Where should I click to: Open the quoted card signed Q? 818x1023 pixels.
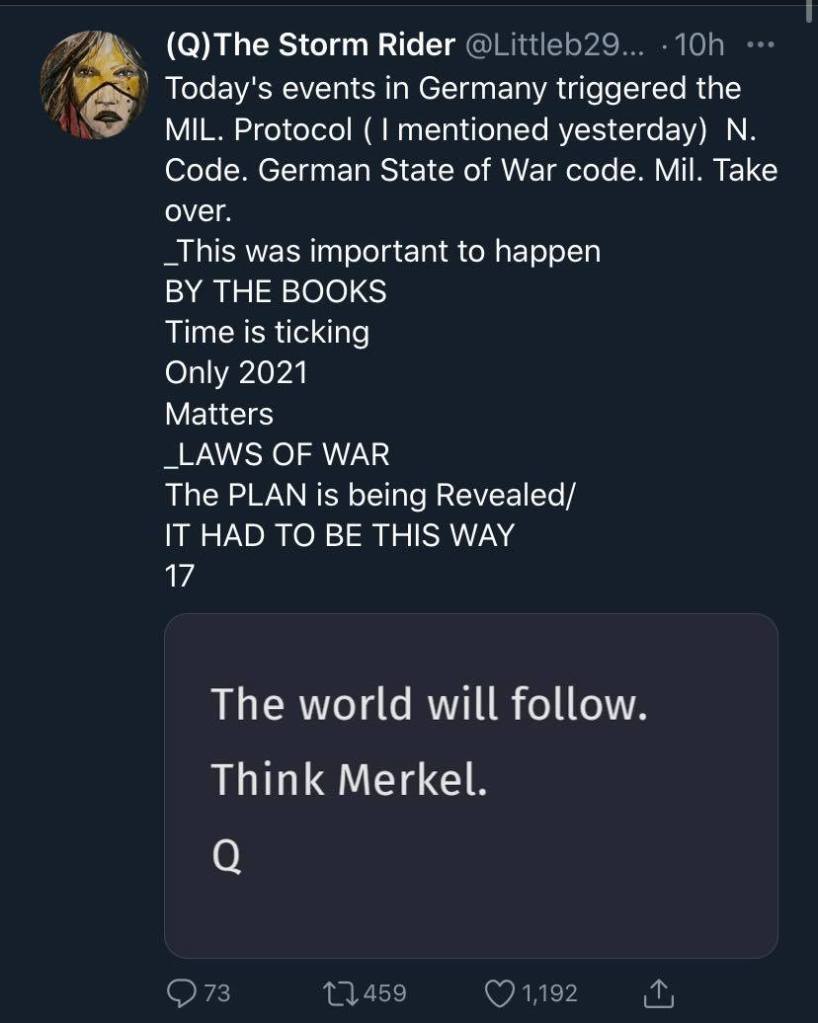click(471, 785)
